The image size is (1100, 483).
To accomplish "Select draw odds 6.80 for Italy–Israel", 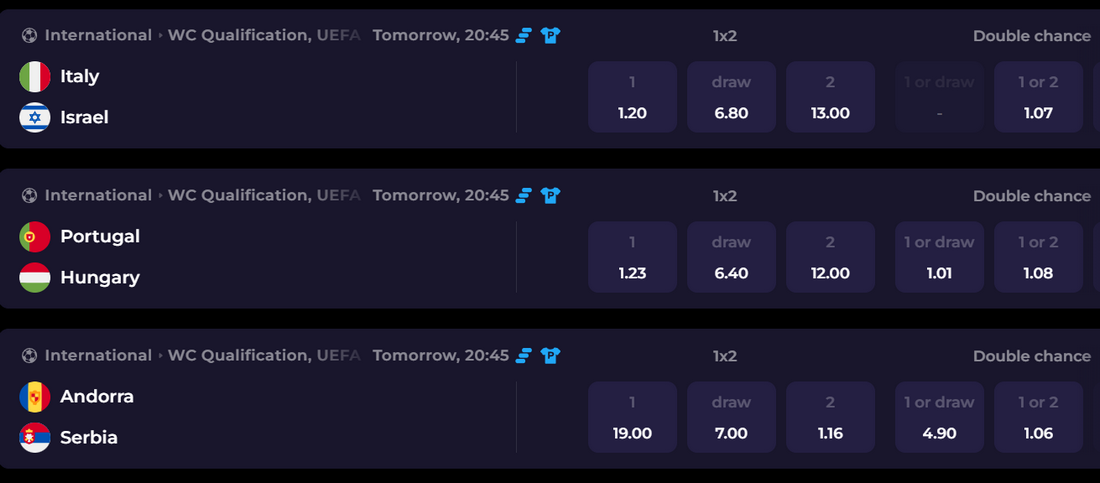I will click(x=731, y=97).
